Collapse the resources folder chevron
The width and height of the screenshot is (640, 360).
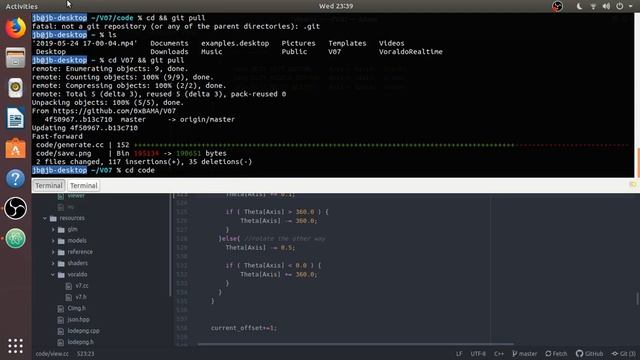pyautogui.click(x=45, y=218)
